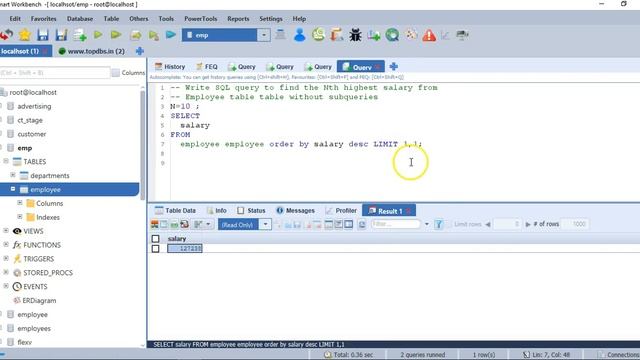Screen dimensions: 640x360
Task: Switch to the Table Data tab
Action: click(x=176, y=211)
